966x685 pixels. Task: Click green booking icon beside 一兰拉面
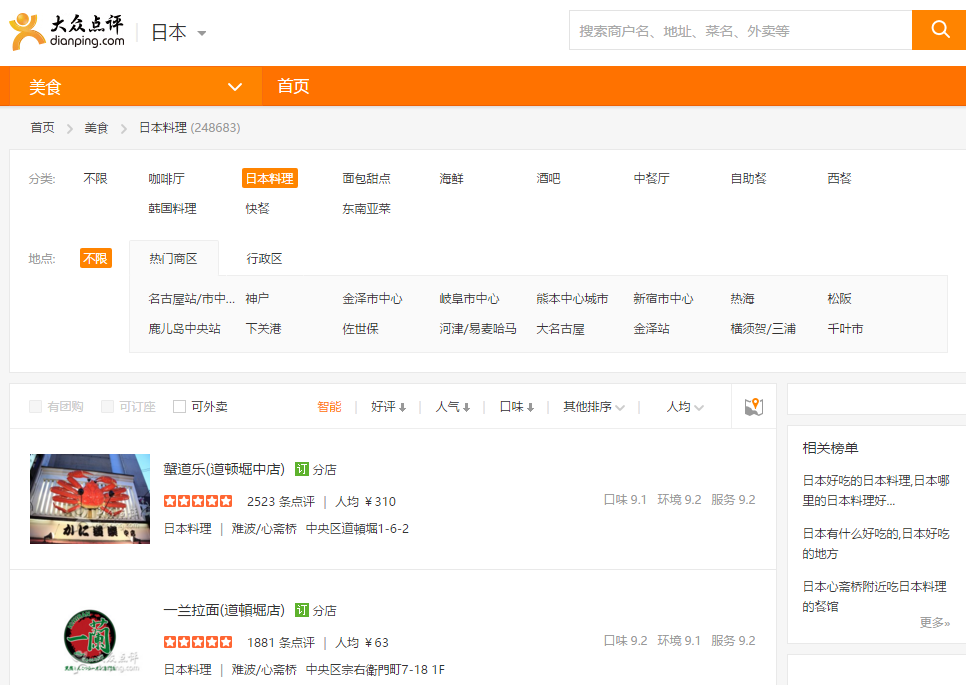click(302, 610)
